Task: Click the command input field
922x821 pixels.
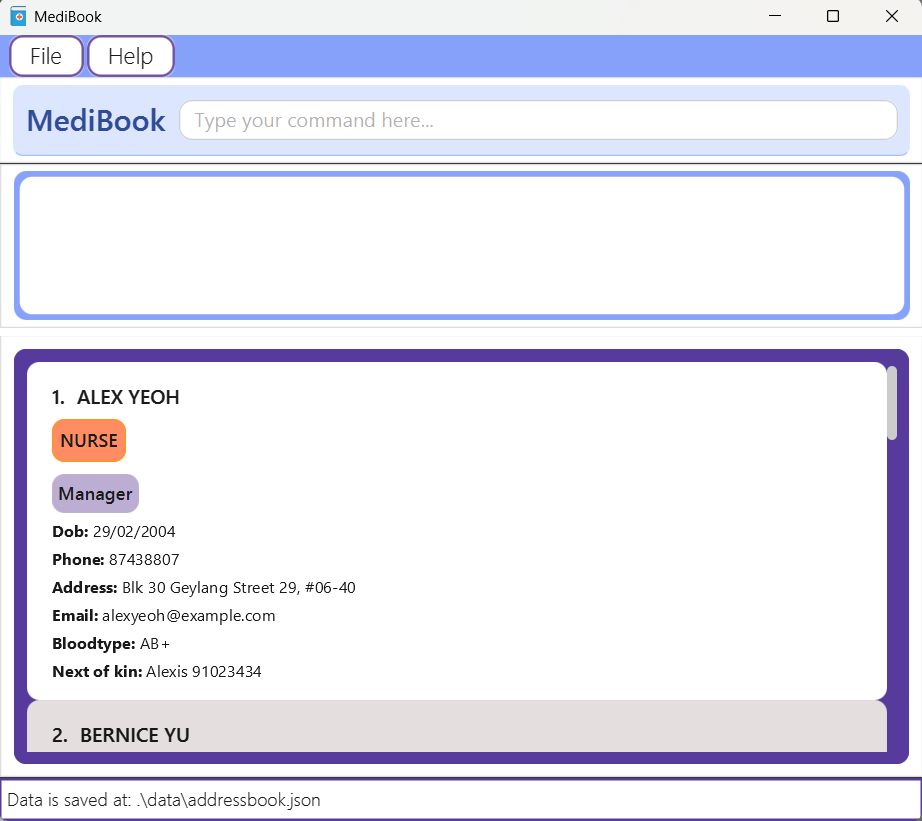Action: pyautogui.click(x=538, y=120)
